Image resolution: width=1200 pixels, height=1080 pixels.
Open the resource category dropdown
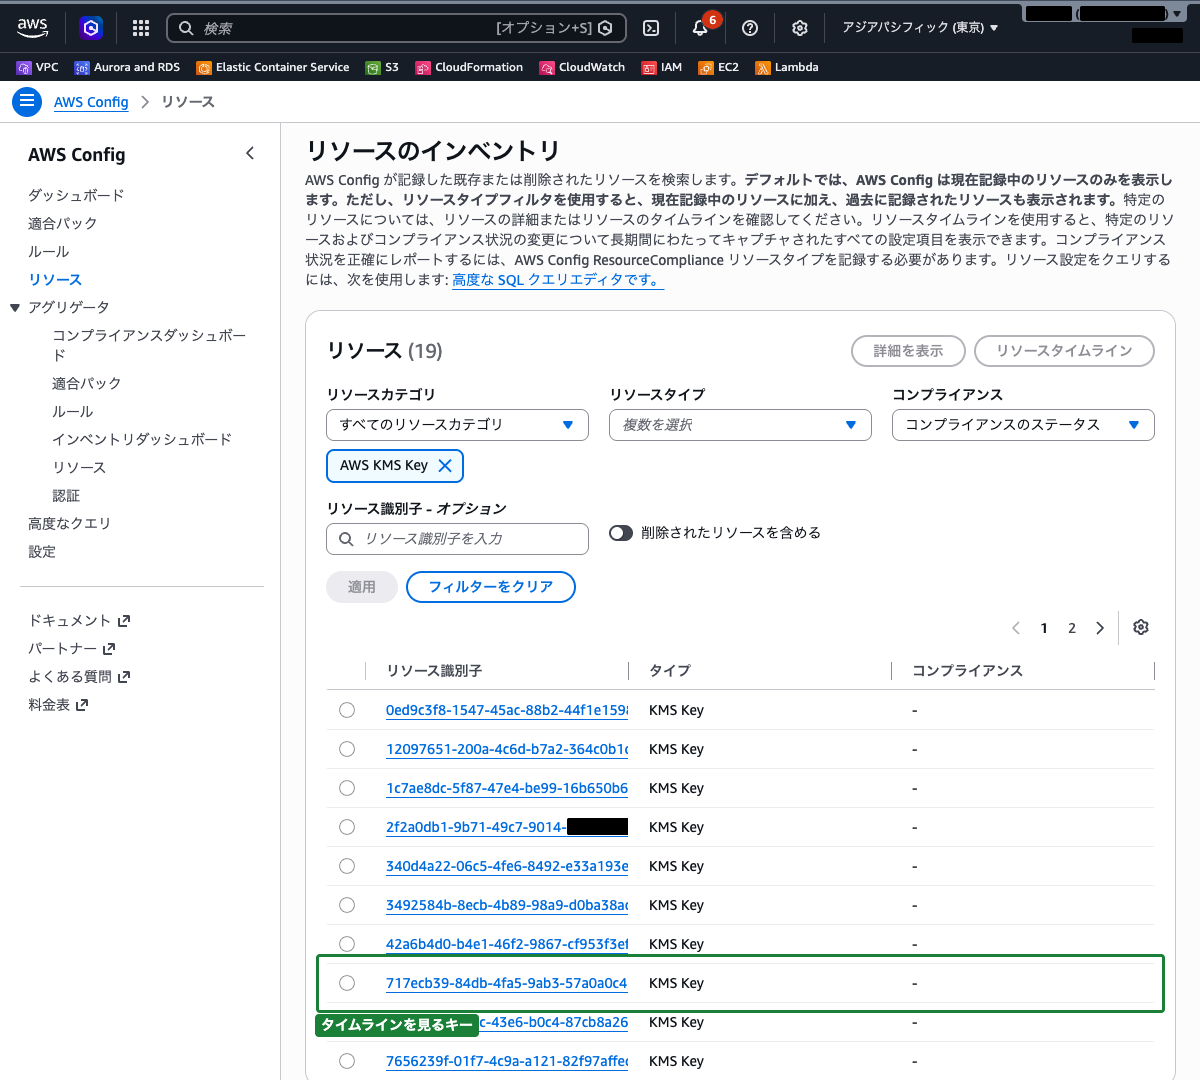[457, 425]
